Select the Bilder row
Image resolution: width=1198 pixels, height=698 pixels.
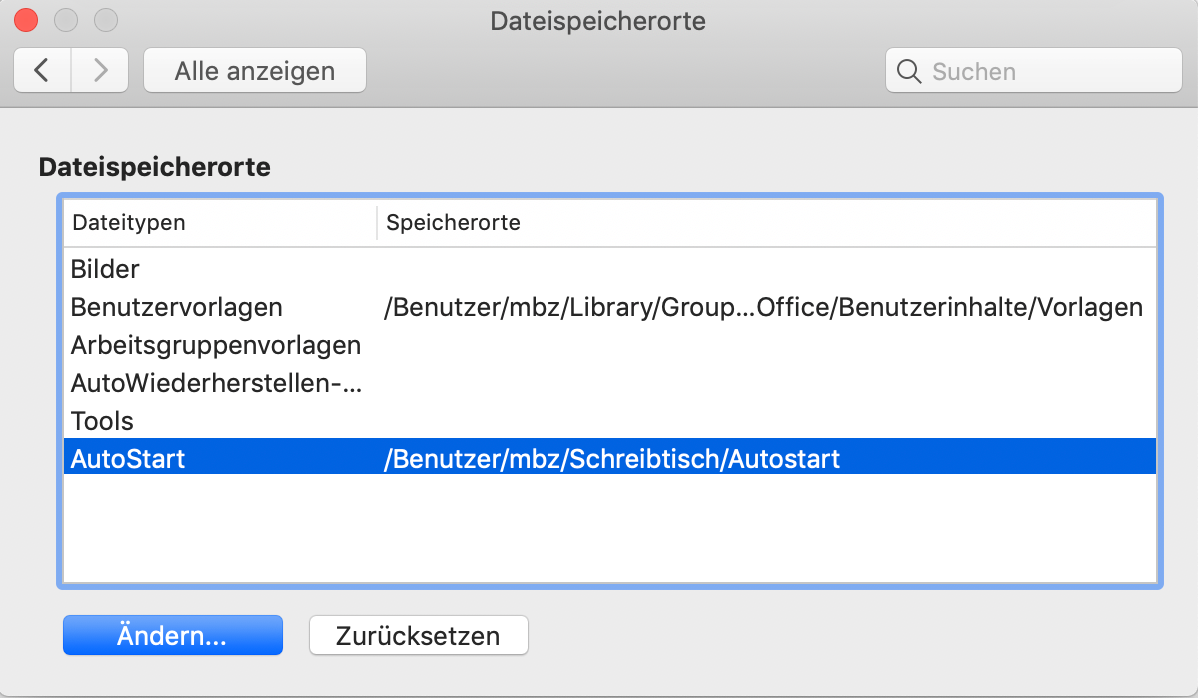pyautogui.click(x=610, y=269)
